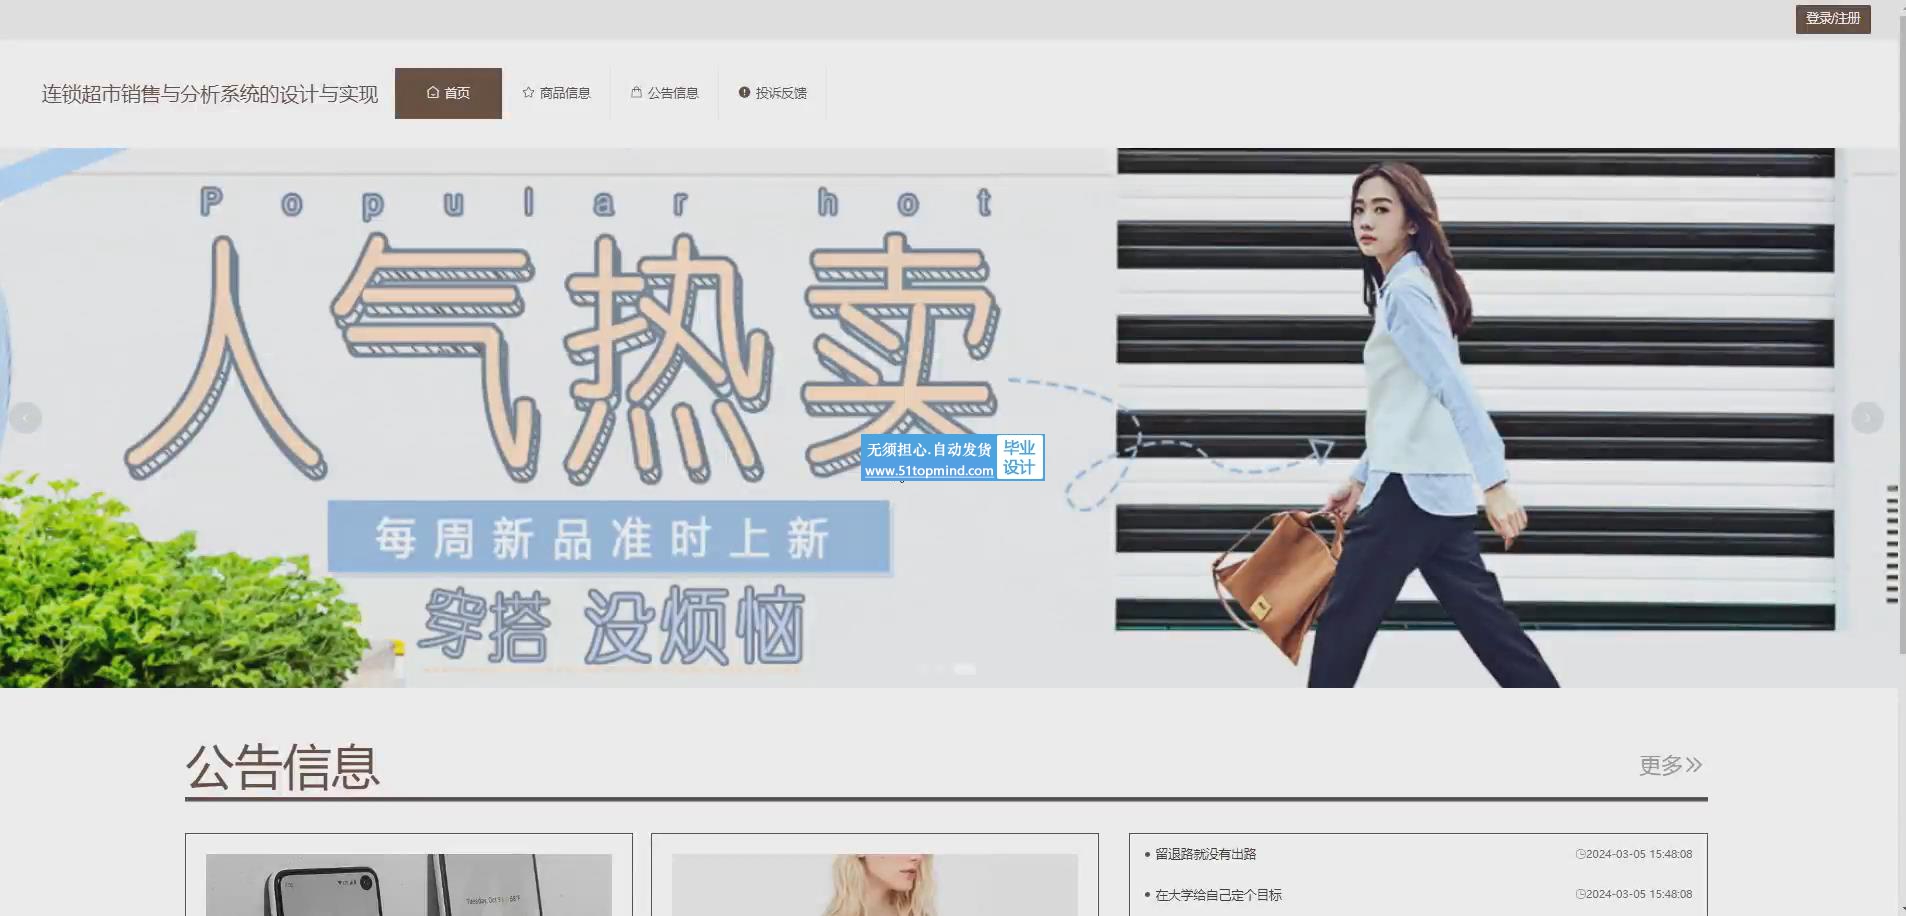Image resolution: width=1906 pixels, height=916 pixels.
Task: Open the 商品信息 menu item
Action: (x=556, y=93)
